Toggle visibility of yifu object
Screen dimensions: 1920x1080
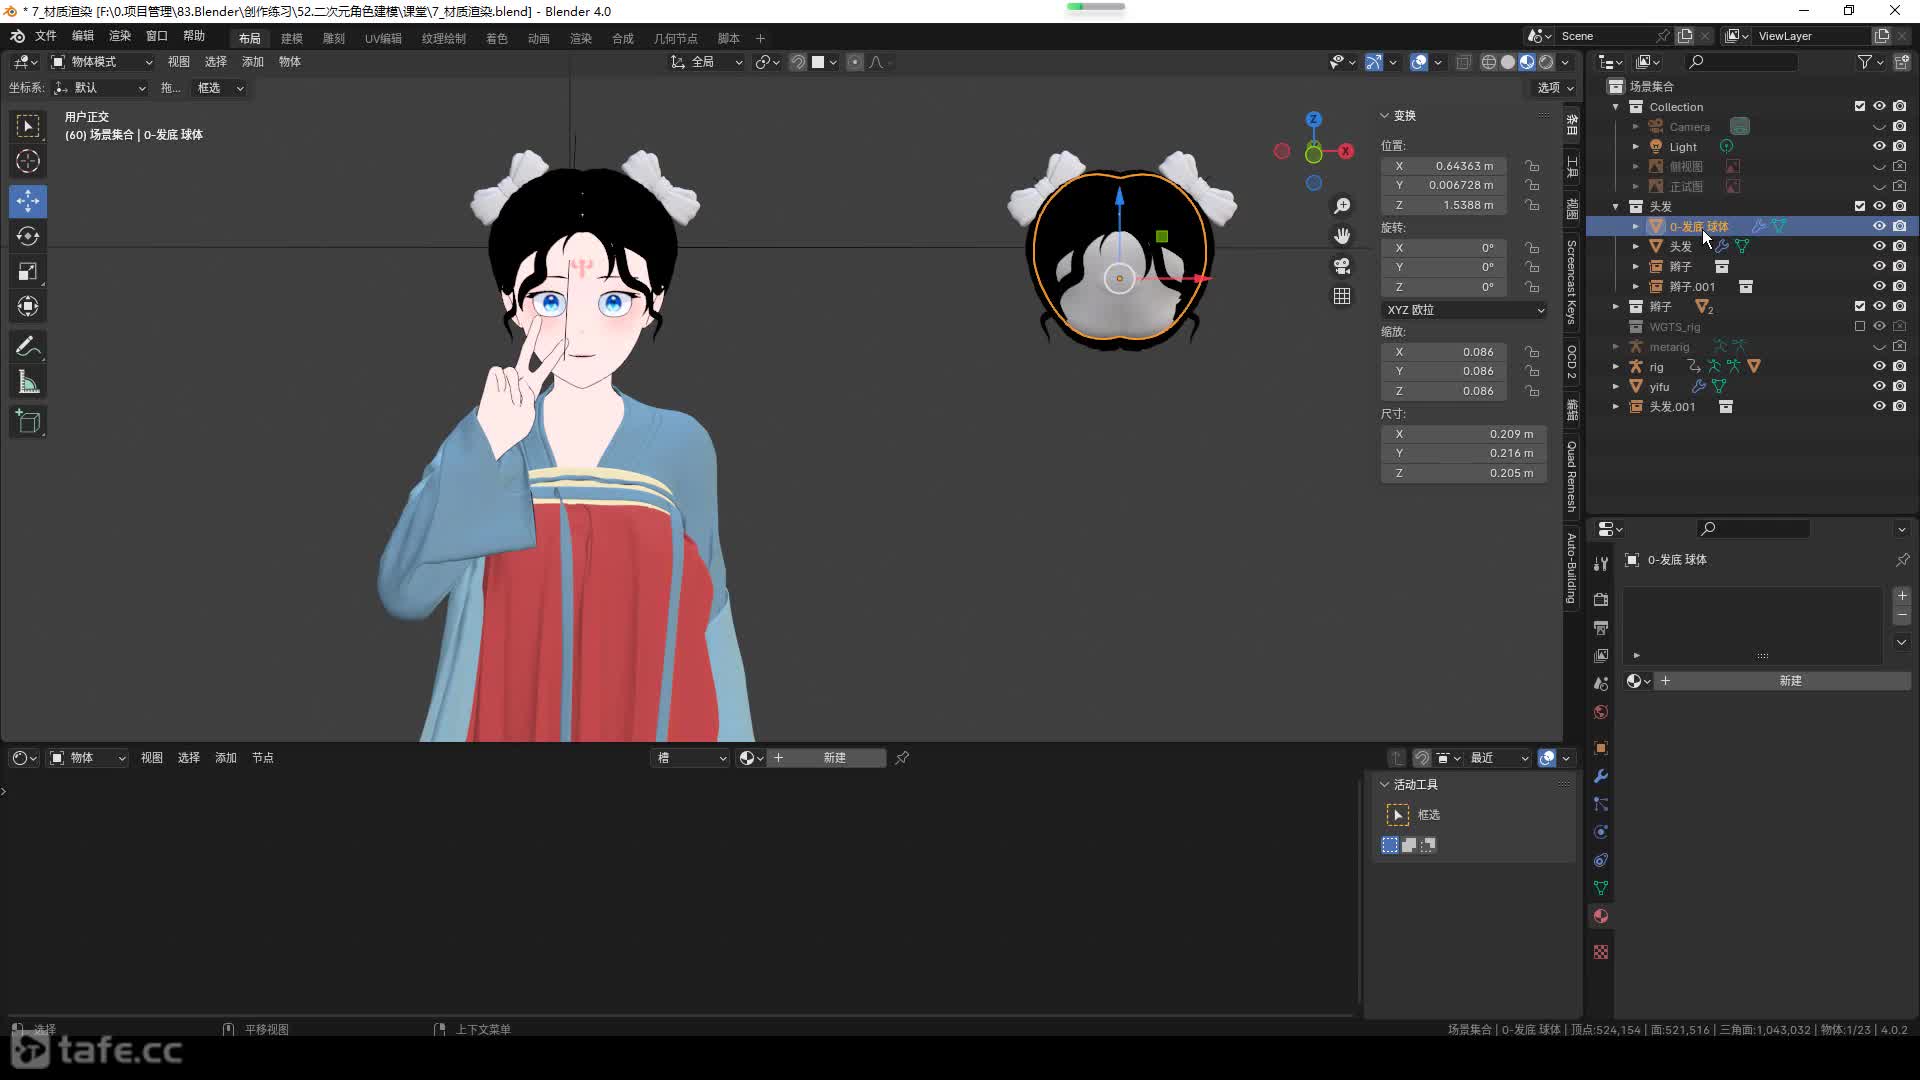(x=1879, y=386)
